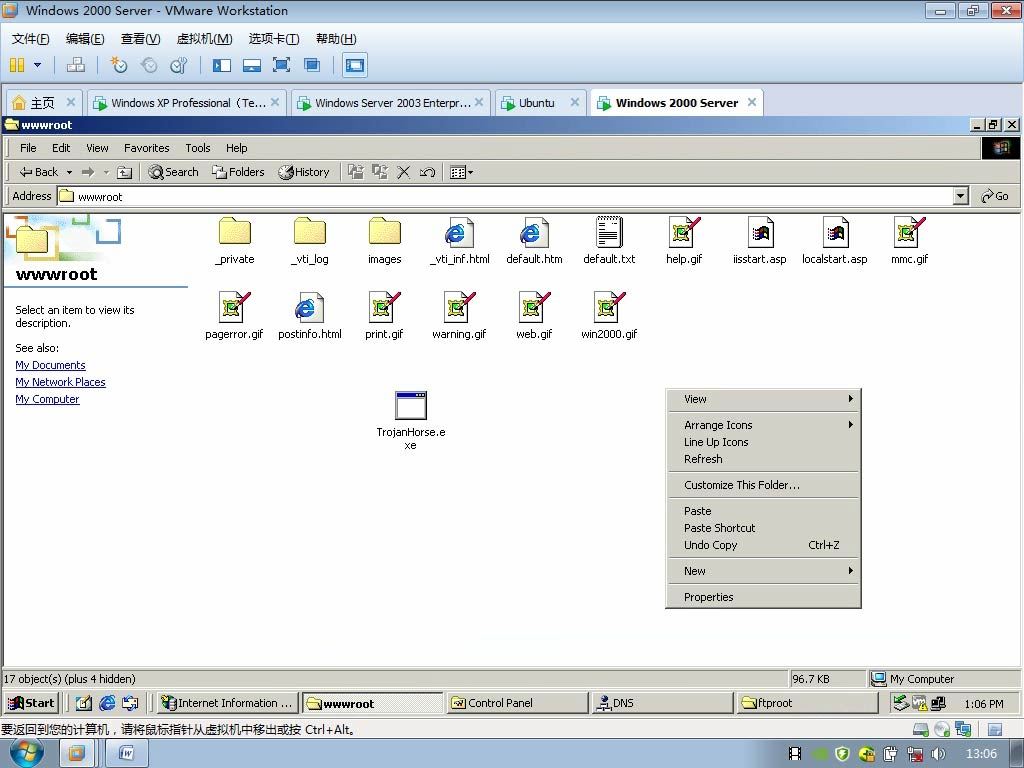Open the Explorer Tools menu
Screen dimensions: 1024x768
click(198, 148)
